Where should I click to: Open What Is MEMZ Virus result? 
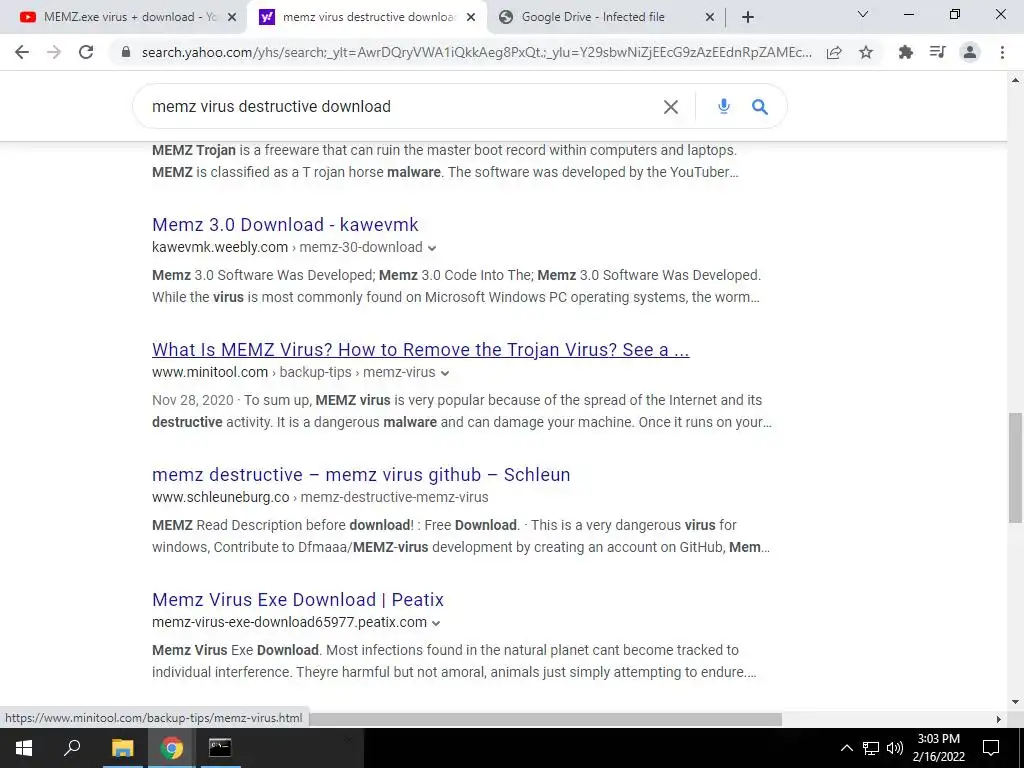pos(421,350)
